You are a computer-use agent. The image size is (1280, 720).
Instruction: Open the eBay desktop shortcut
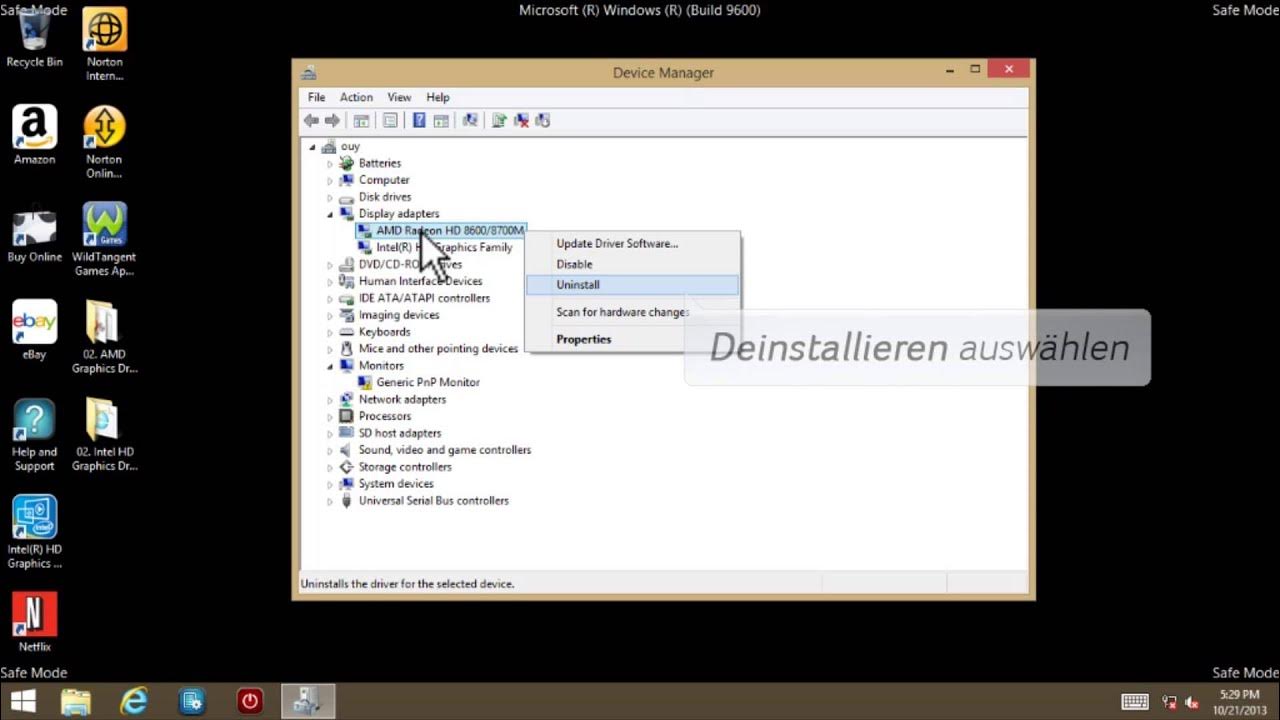pos(34,330)
